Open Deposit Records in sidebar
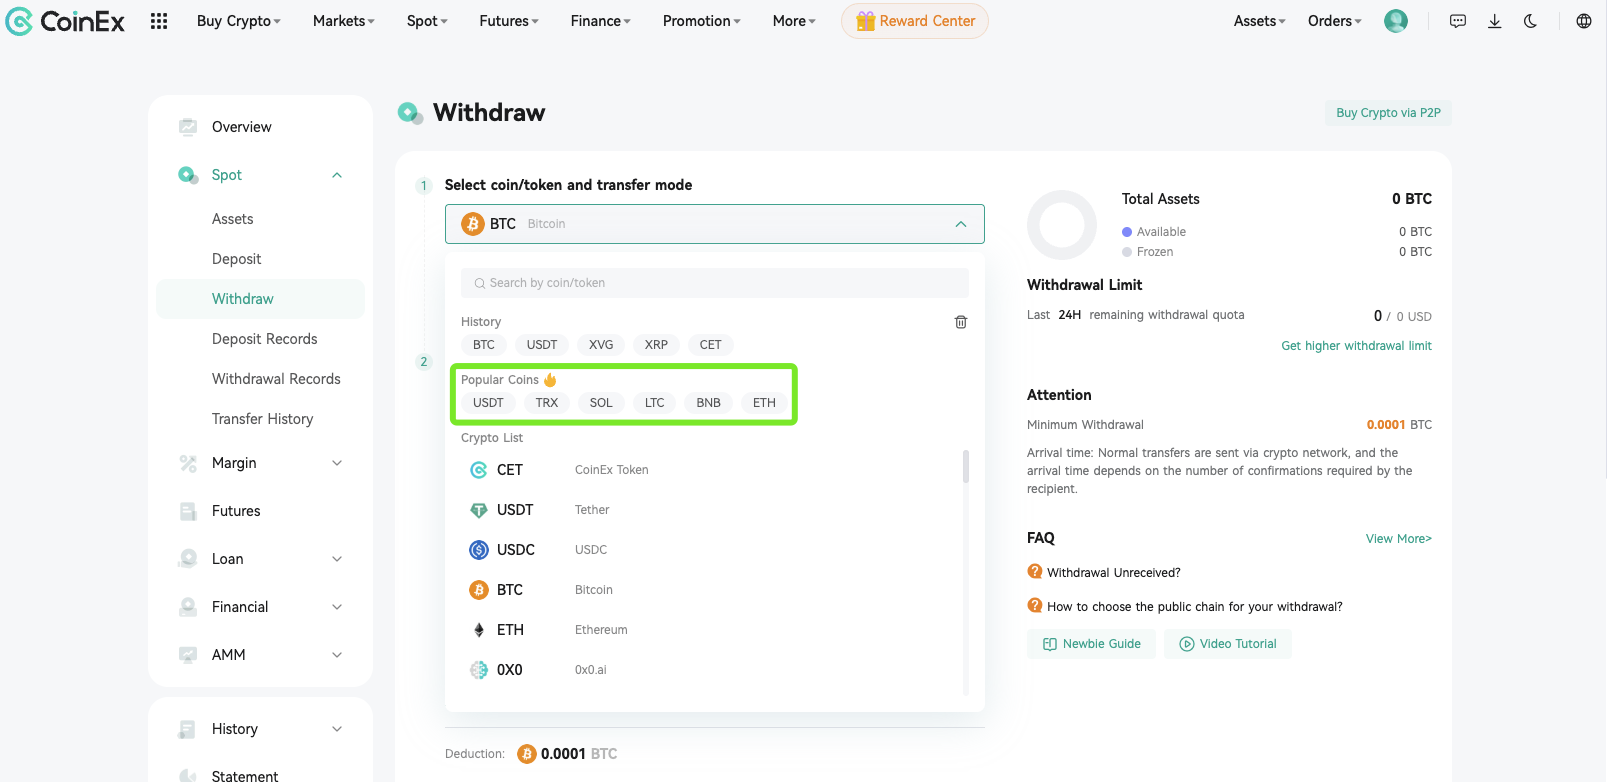The height and width of the screenshot is (782, 1607). click(x=264, y=339)
